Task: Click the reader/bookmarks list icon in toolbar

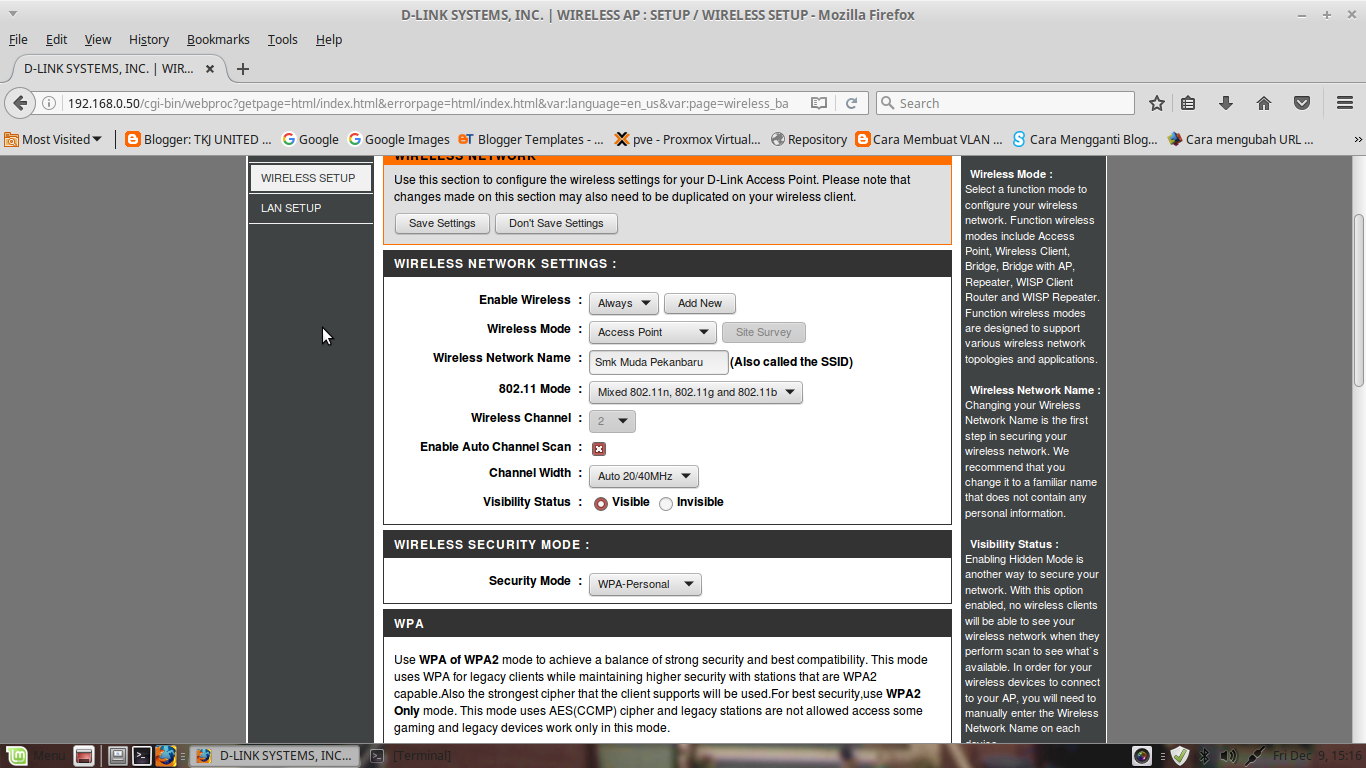Action: (x=1187, y=102)
